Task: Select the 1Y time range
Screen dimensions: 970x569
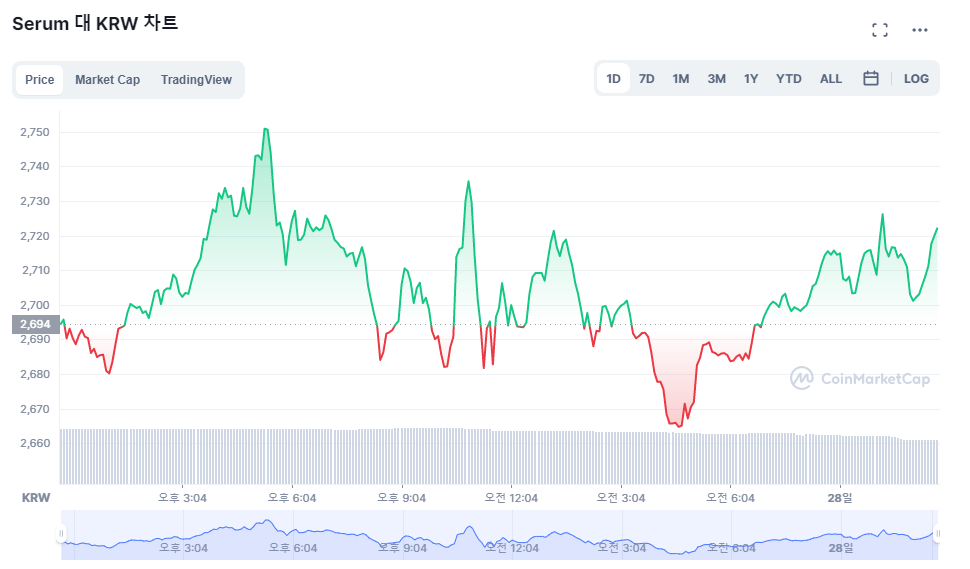Action: click(x=751, y=79)
